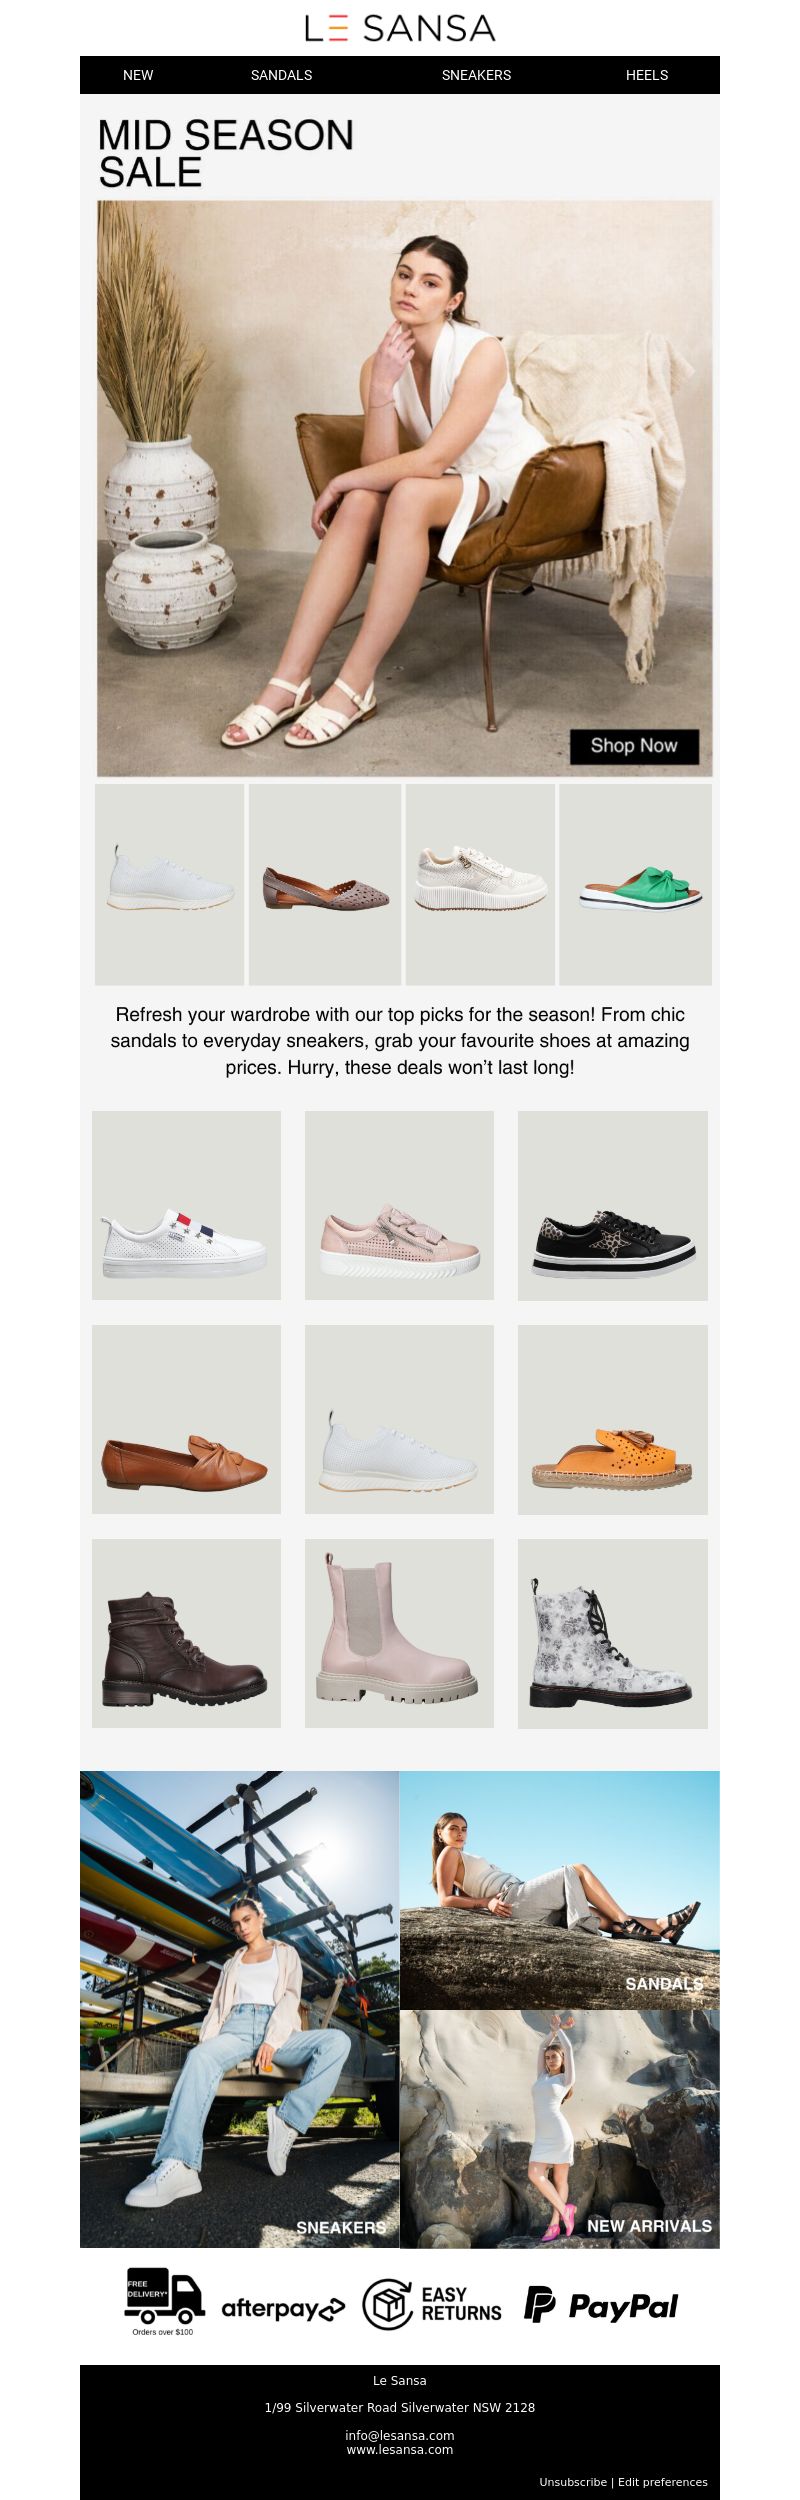Select the HEELS navigation link
The width and height of the screenshot is (800, 2500).
coord(647,75)
